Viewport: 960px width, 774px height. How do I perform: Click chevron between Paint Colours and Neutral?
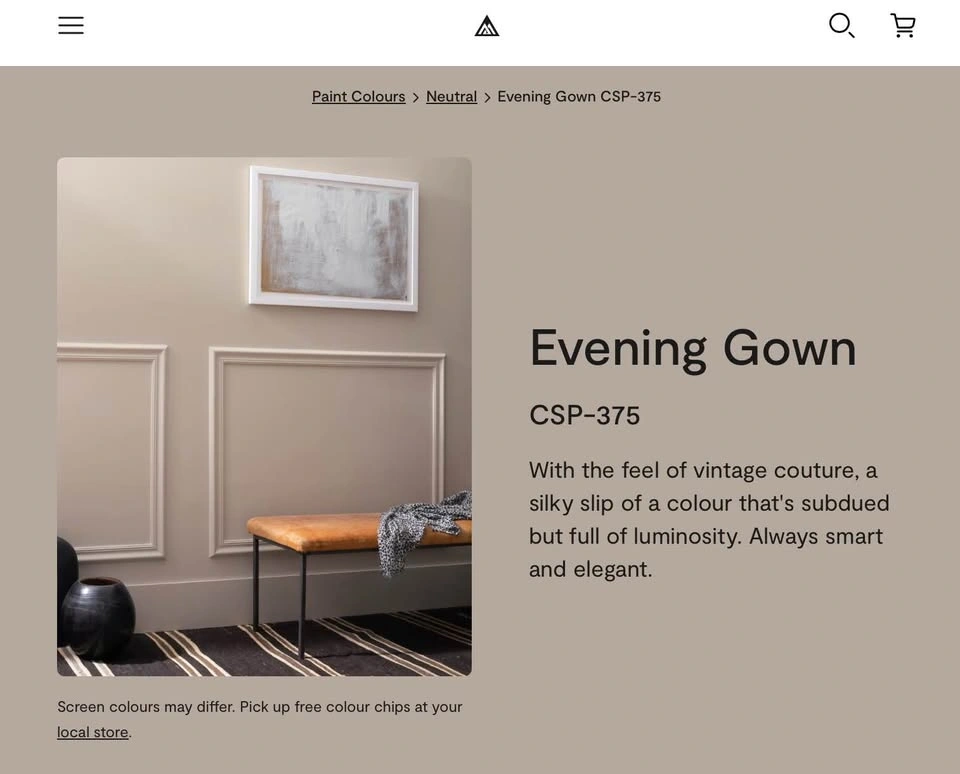point(416,97)
